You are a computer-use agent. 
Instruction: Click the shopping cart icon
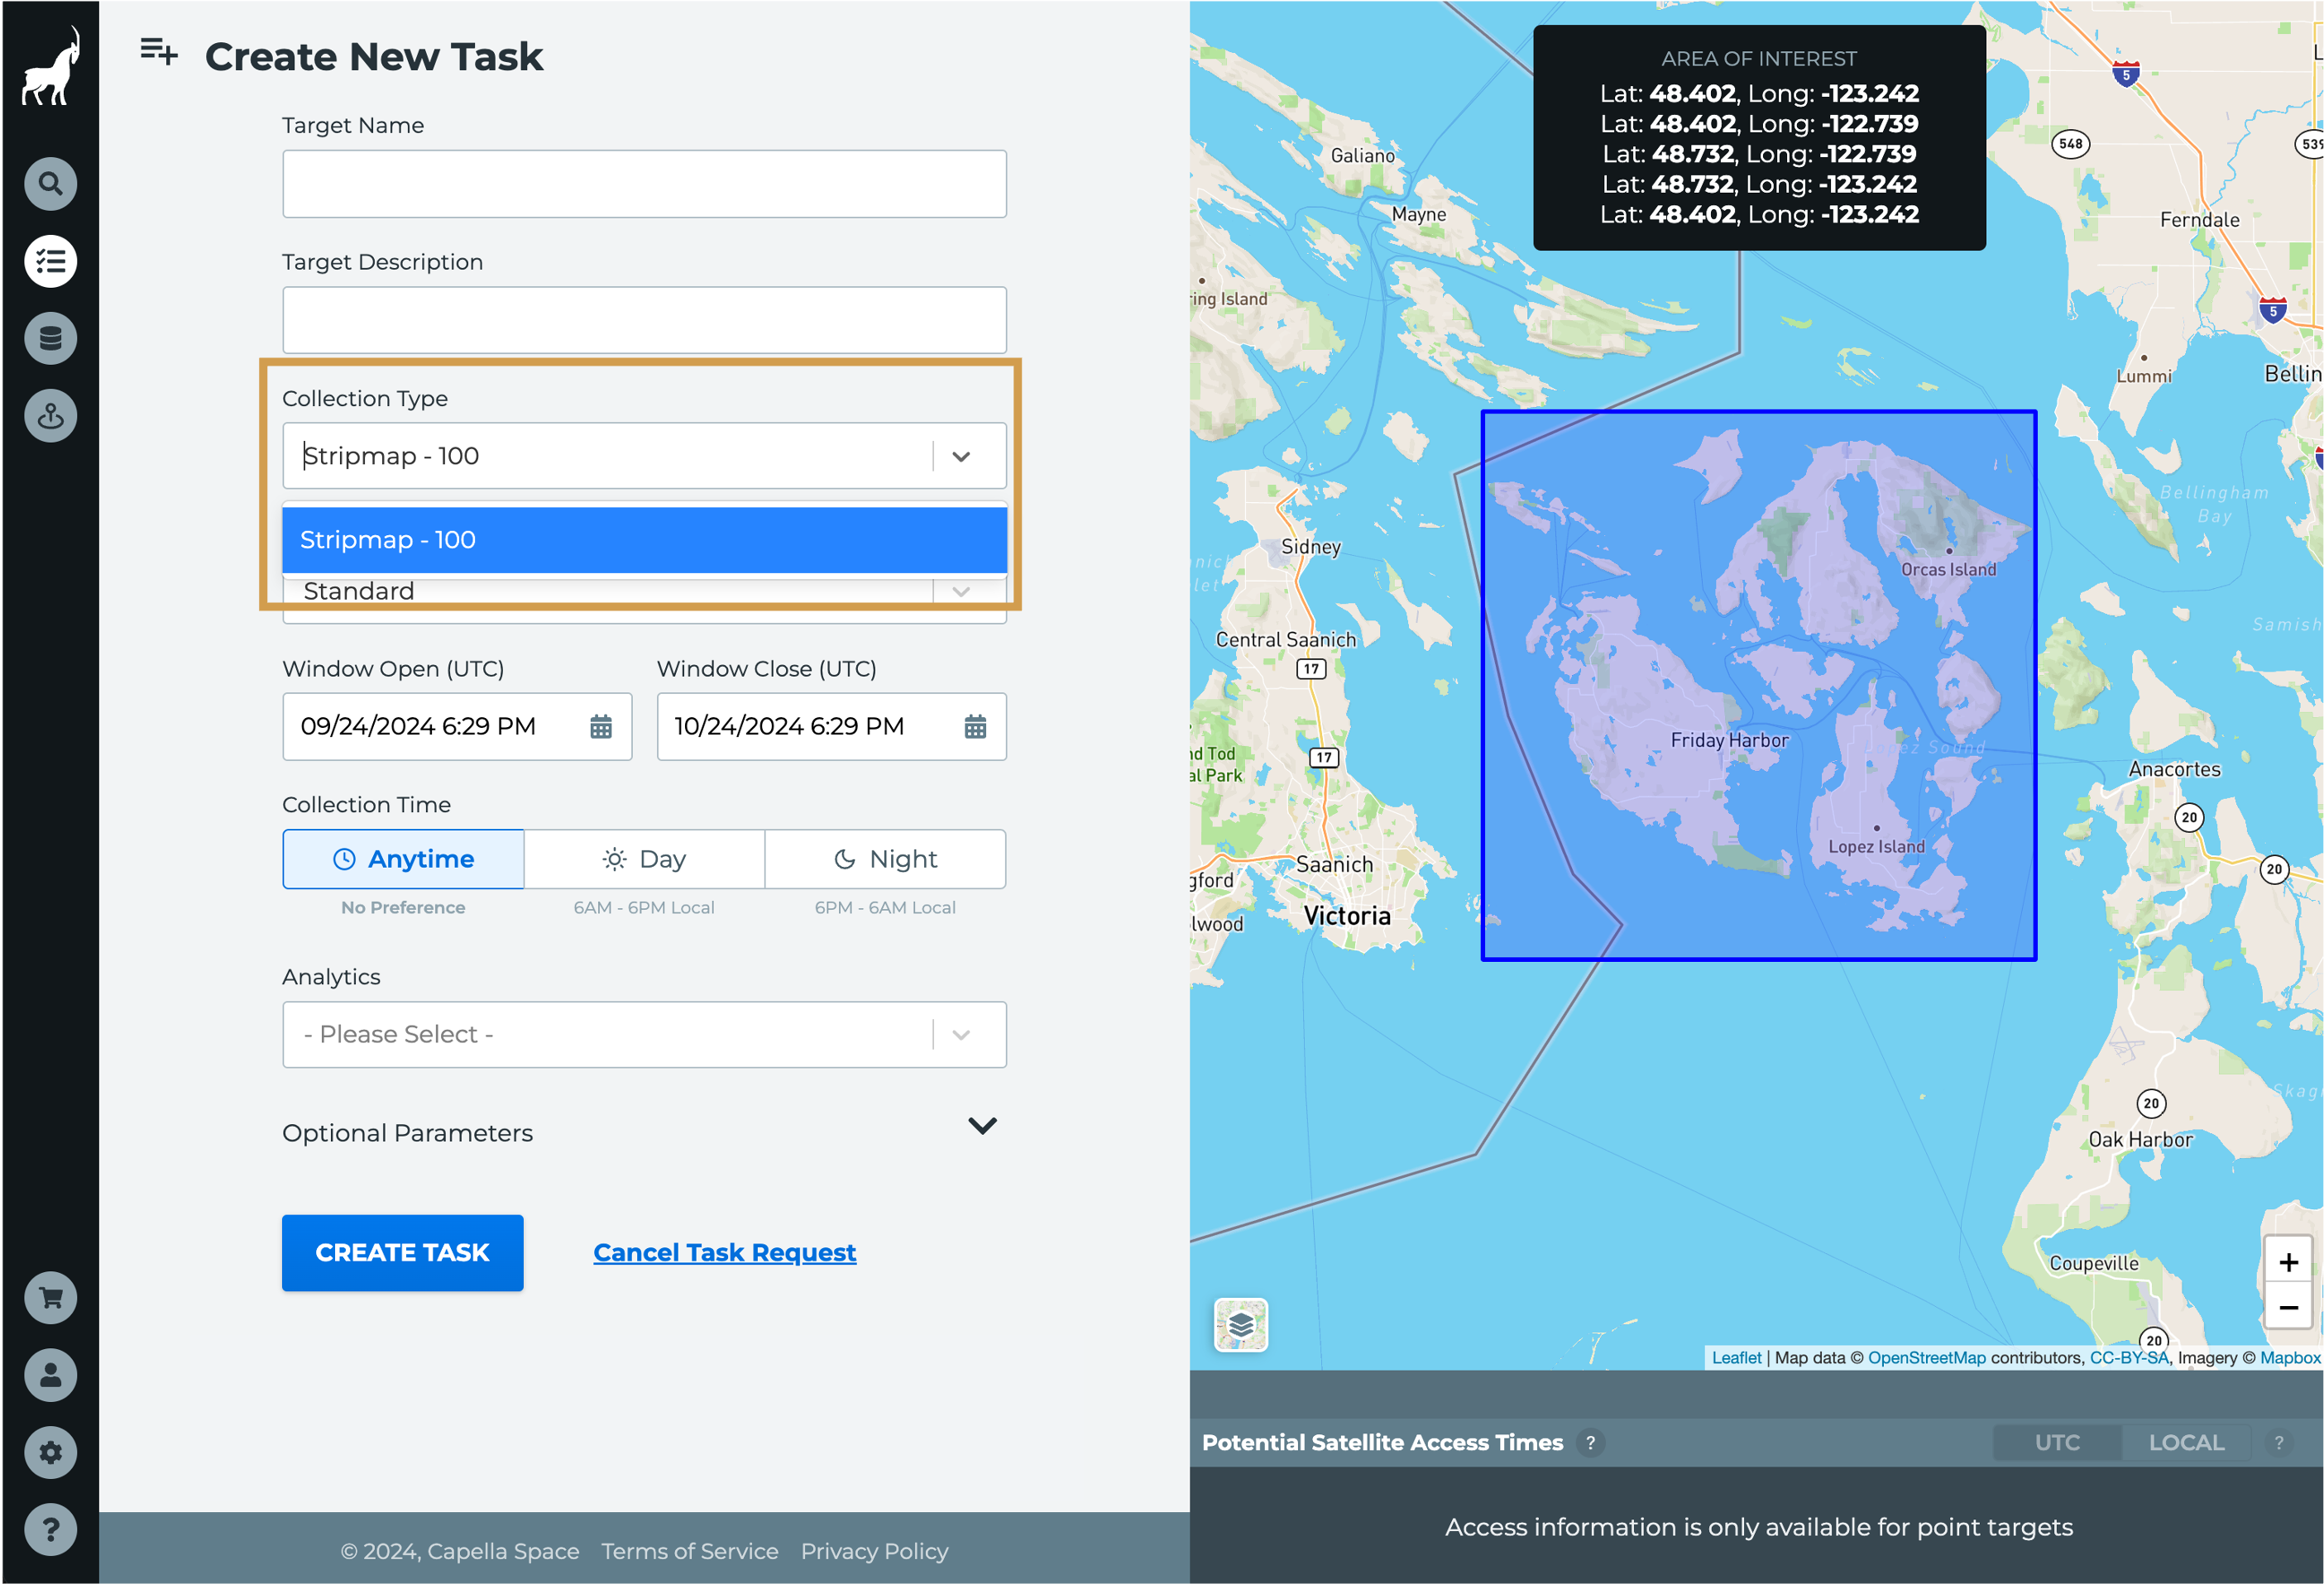[x=50, y=1296]
